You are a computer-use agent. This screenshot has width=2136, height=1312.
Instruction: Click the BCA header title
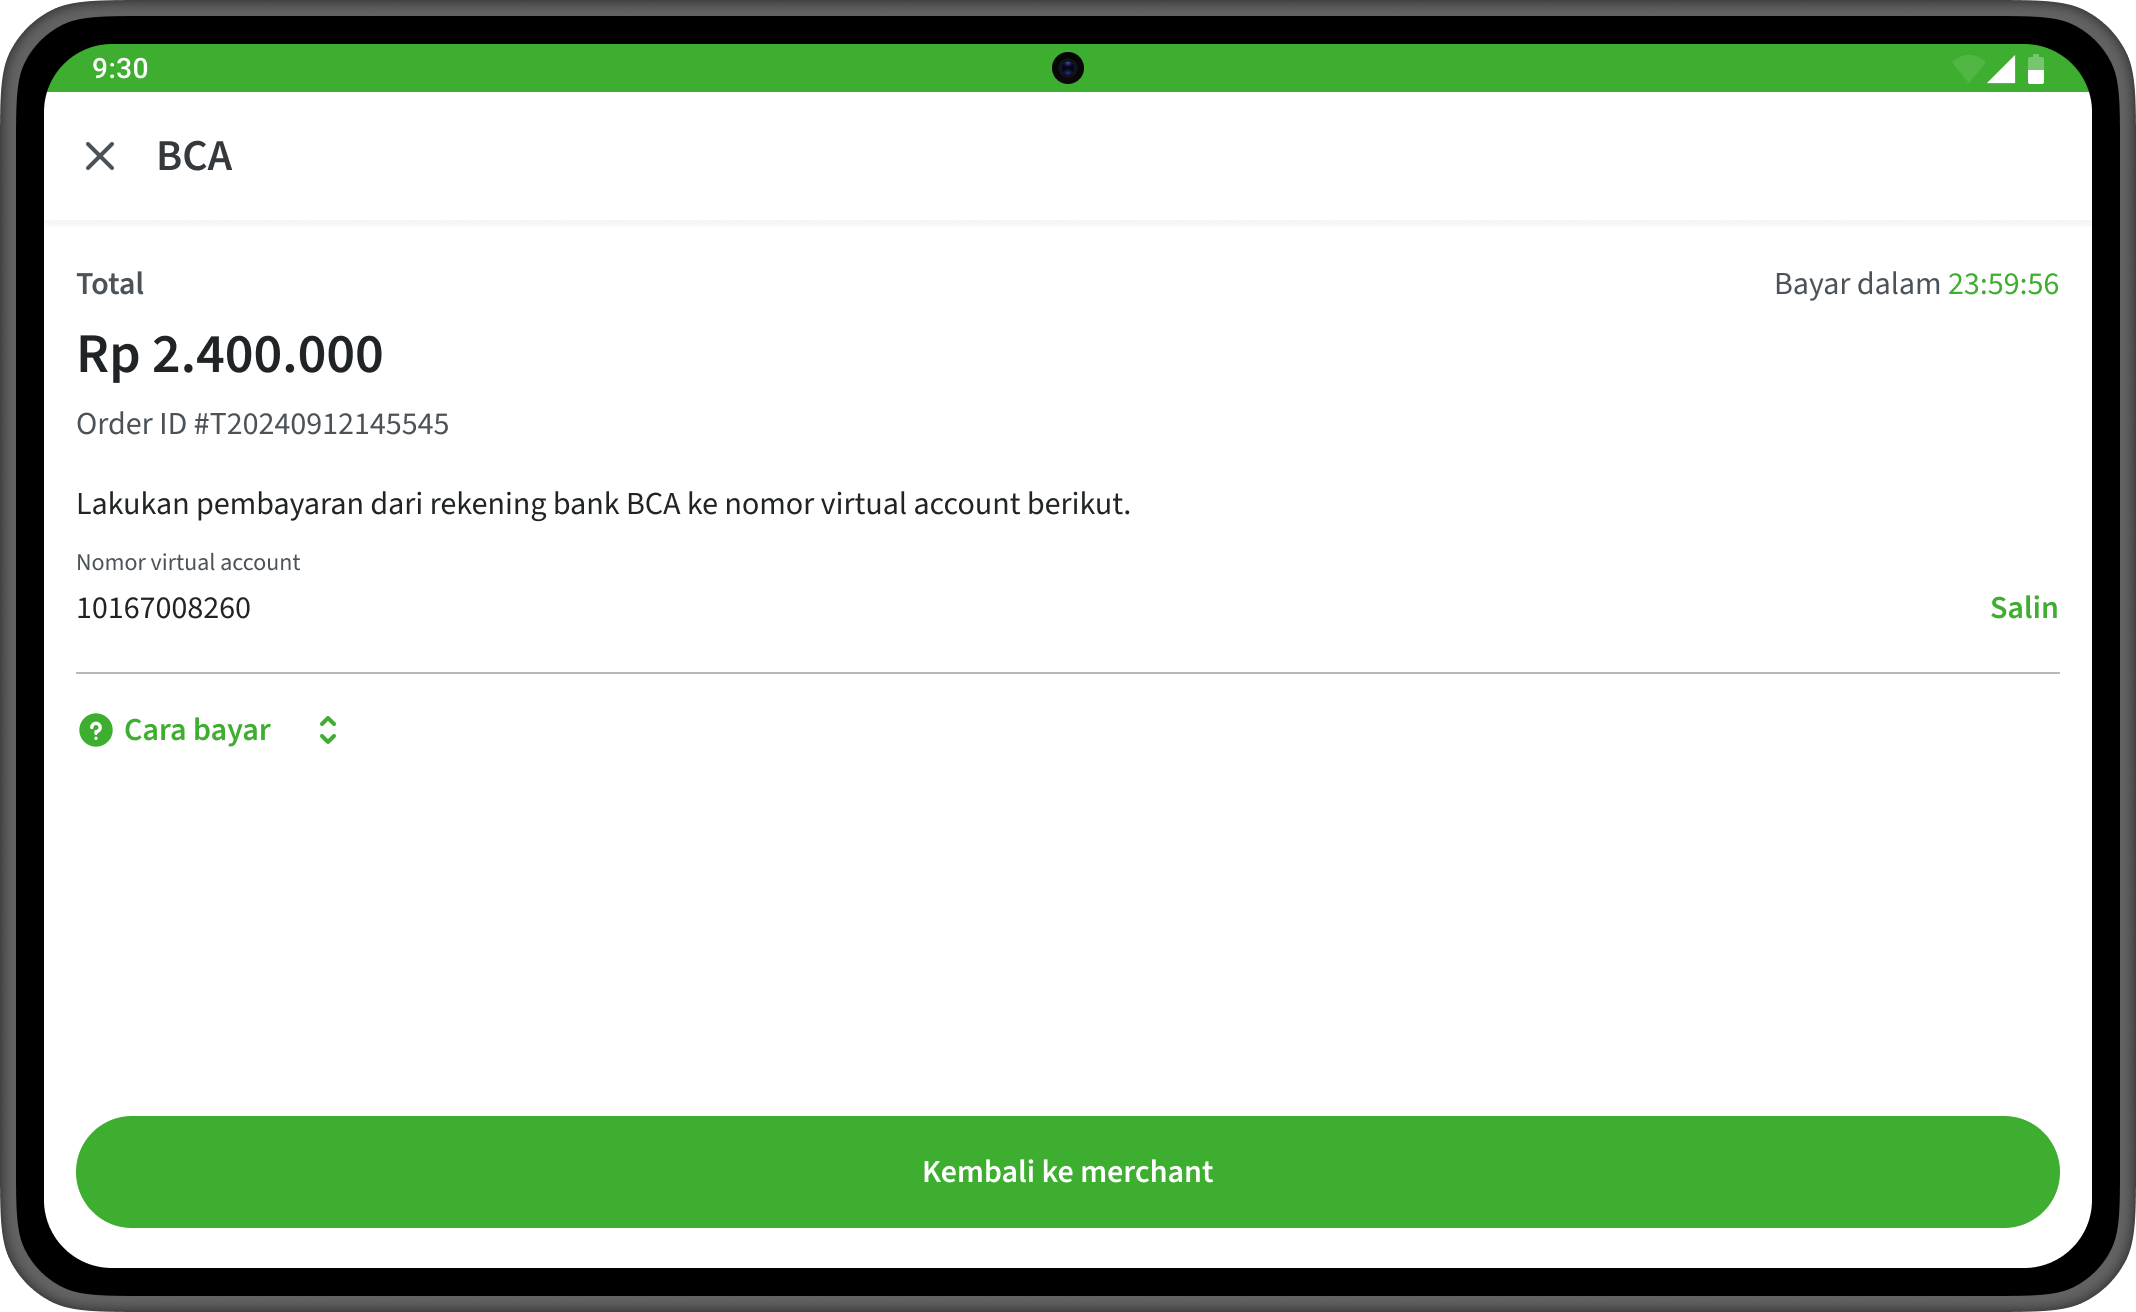(194, 156)
